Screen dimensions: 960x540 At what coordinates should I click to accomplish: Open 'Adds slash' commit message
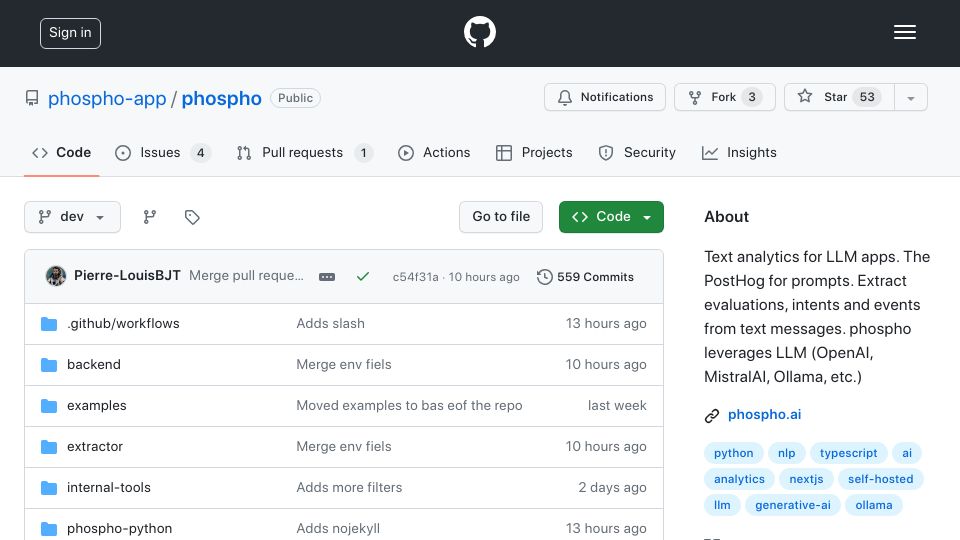[331, 323]
